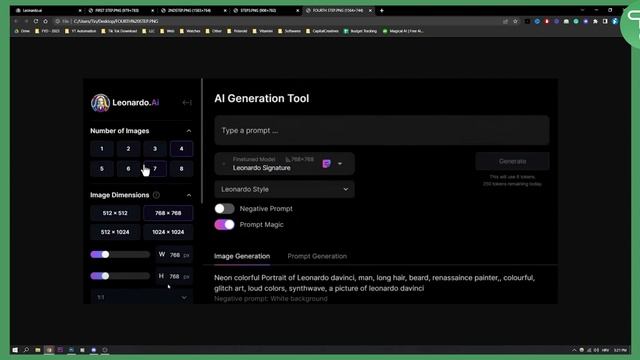Switch to the 2NDSTEP.PNG browser tab
Viewport: 640px width, 360px height.
point(193,11)
